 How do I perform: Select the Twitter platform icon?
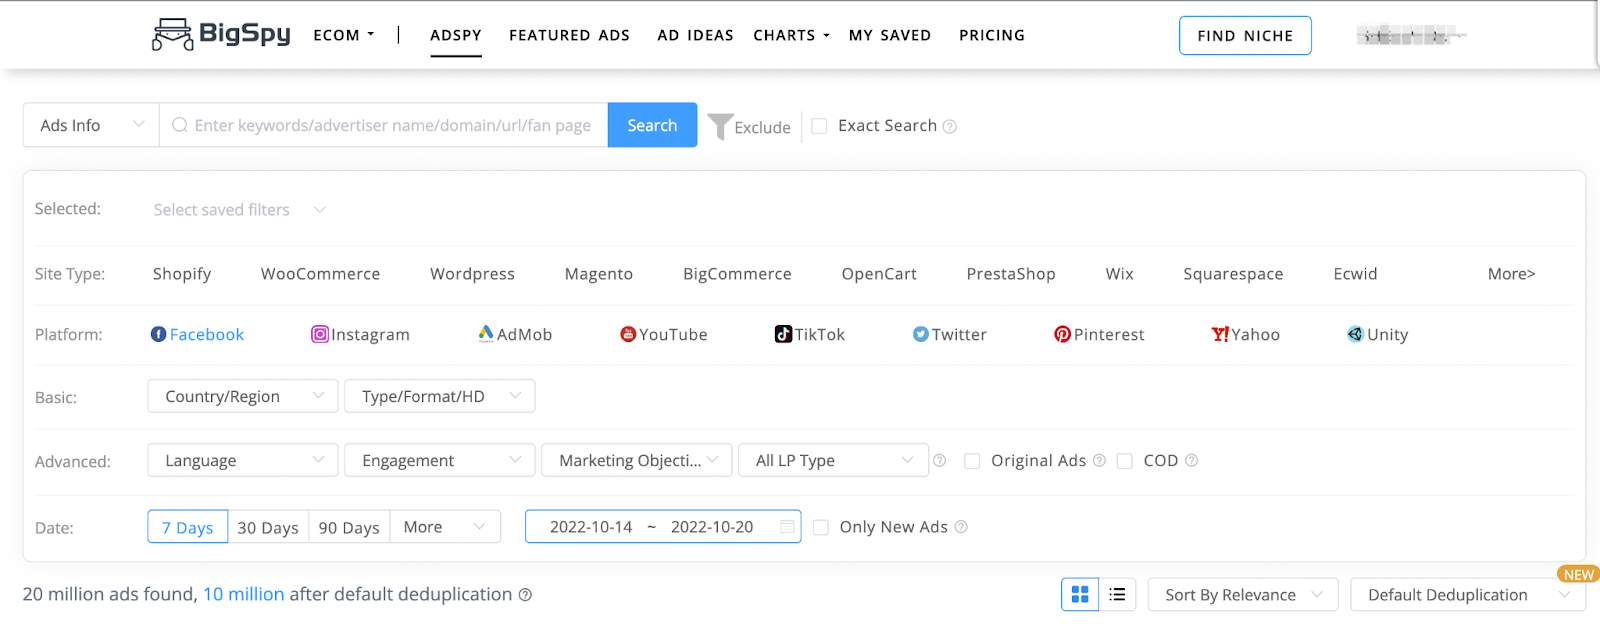920,334
